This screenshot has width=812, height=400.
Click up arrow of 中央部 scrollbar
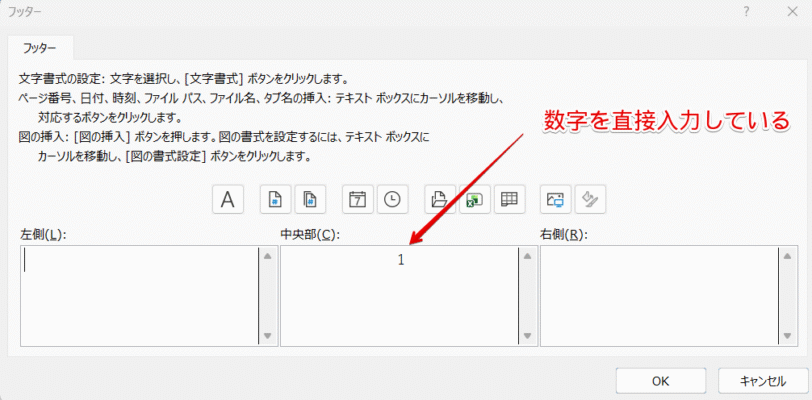point(528,256)
